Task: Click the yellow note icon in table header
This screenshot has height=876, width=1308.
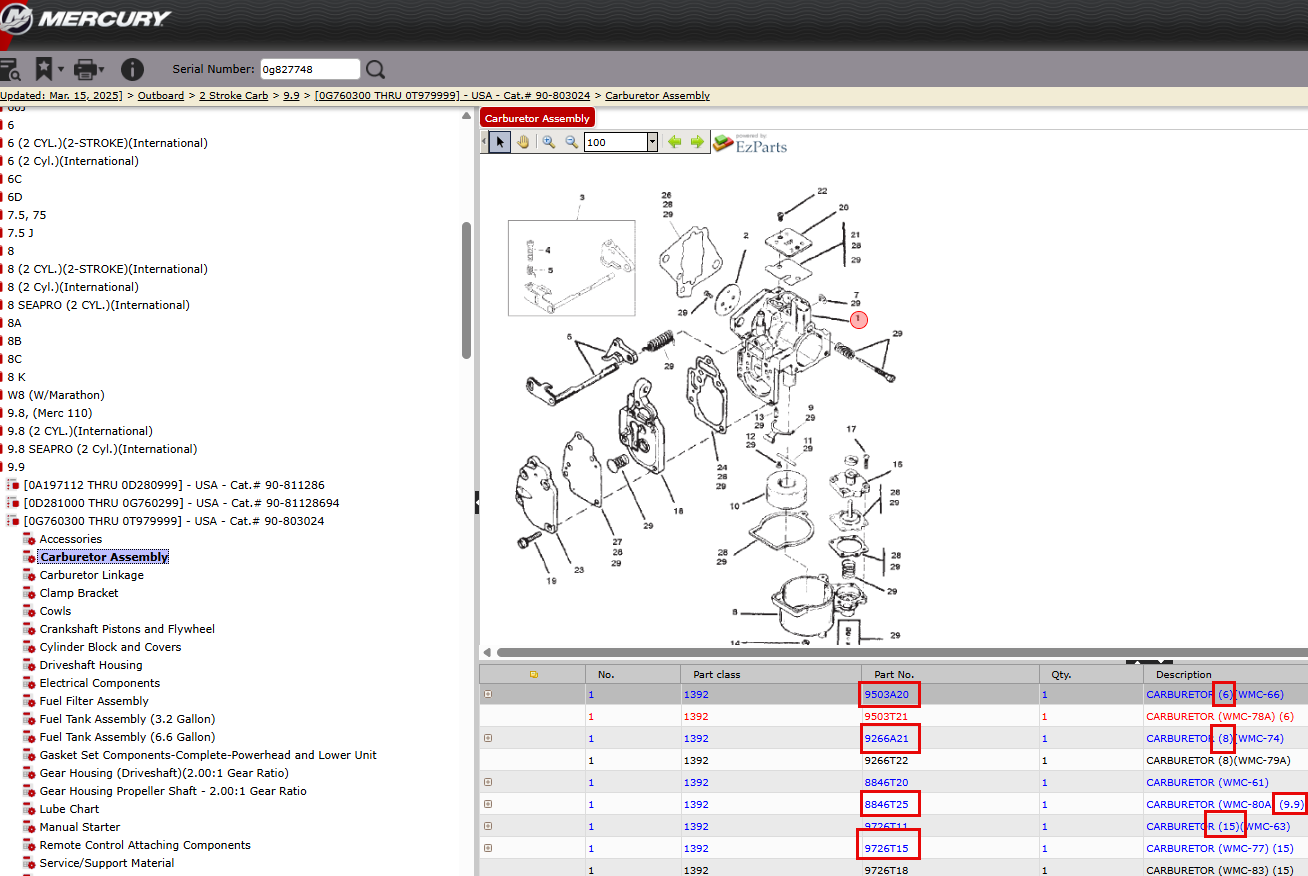Action: (533, 675)
